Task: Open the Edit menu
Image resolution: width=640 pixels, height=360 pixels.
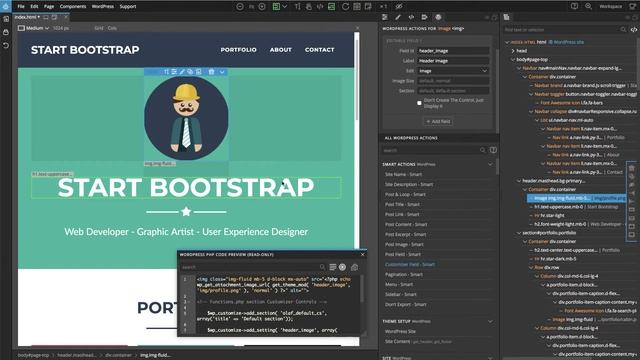Action: [x=34, y=7]
